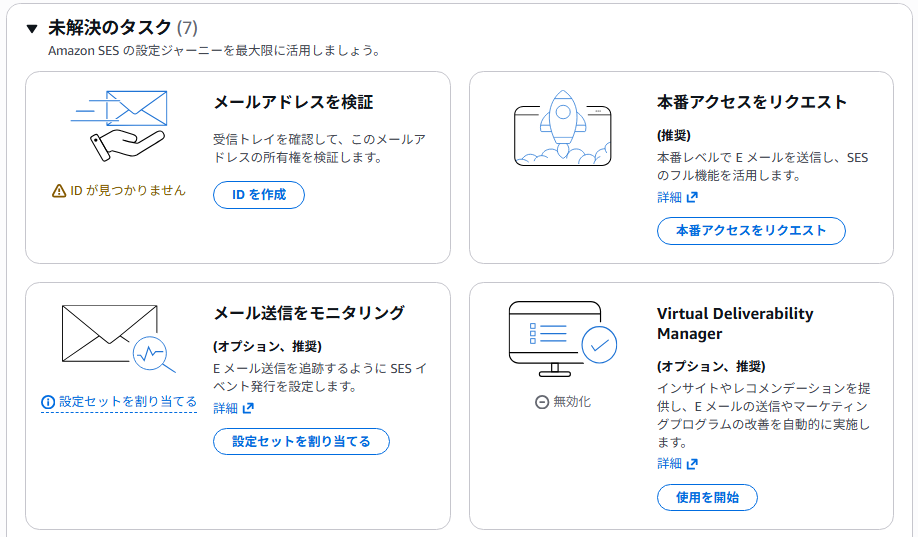
Task: Click the dotted-underlined 設定セットを割り当てる status text
Action: point(128,402)
